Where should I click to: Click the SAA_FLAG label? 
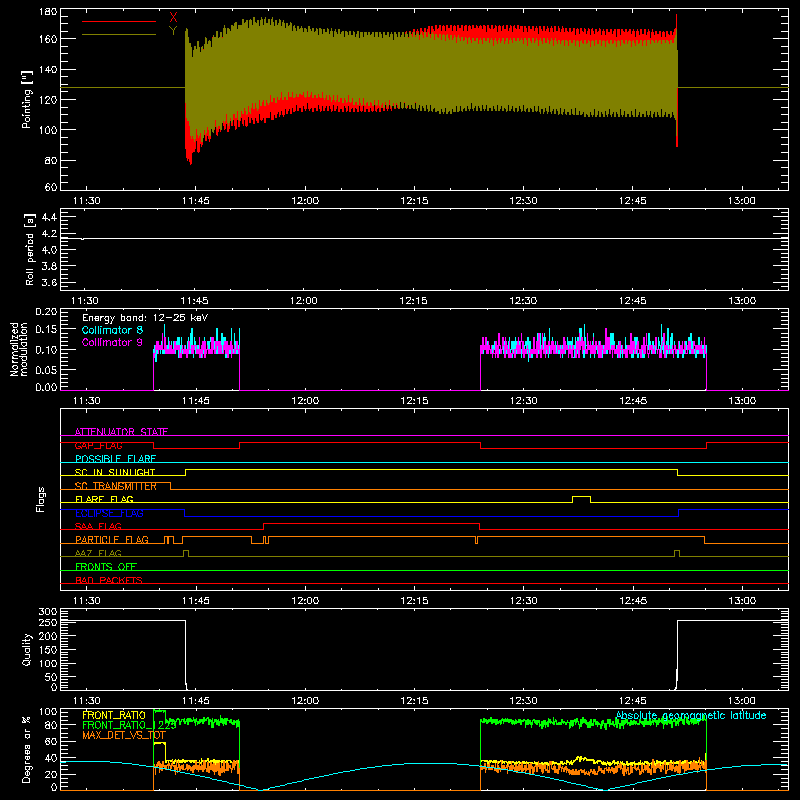point(98,527)
